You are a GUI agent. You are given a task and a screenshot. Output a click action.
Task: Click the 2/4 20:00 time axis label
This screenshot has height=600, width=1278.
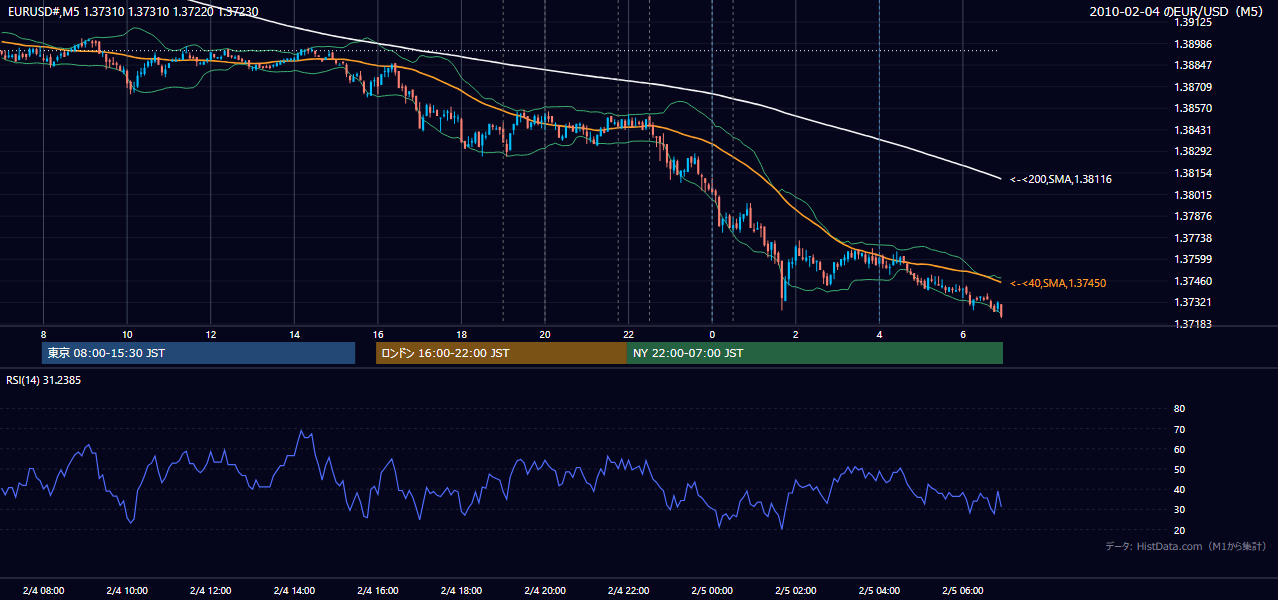coord(544,590)
